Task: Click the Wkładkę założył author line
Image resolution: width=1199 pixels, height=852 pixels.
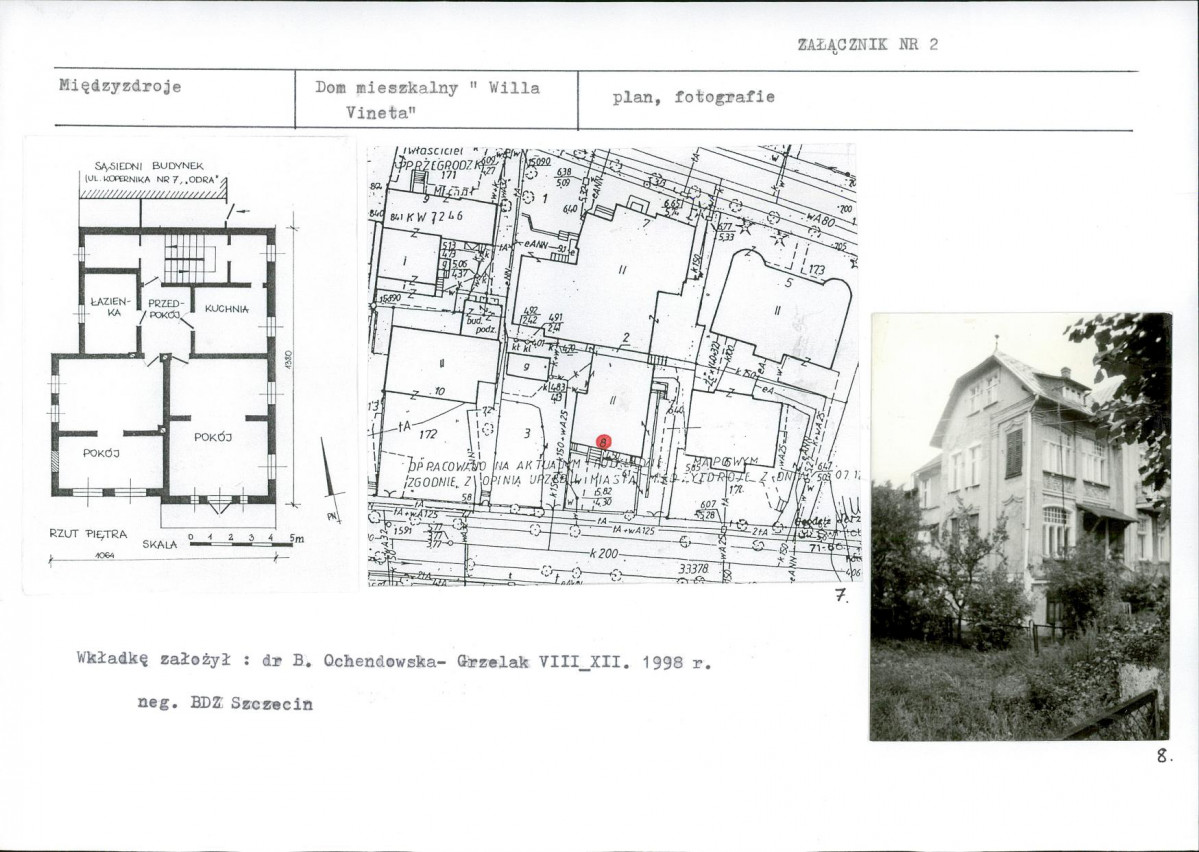Action: [394, 660]
